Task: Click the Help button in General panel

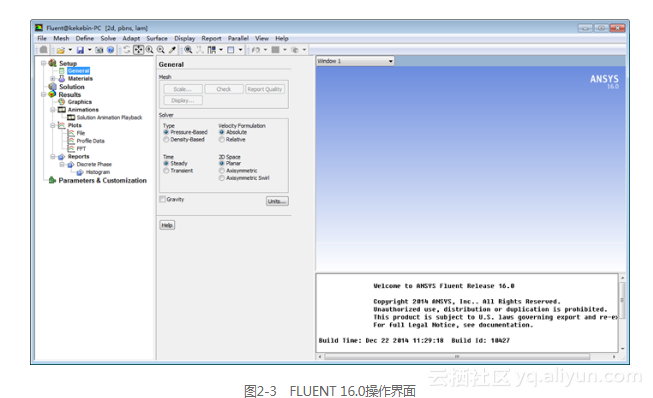Action: (167, 225)
